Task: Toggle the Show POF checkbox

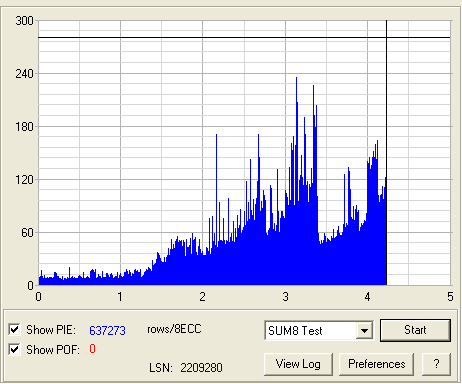Action: coord(14,349)
